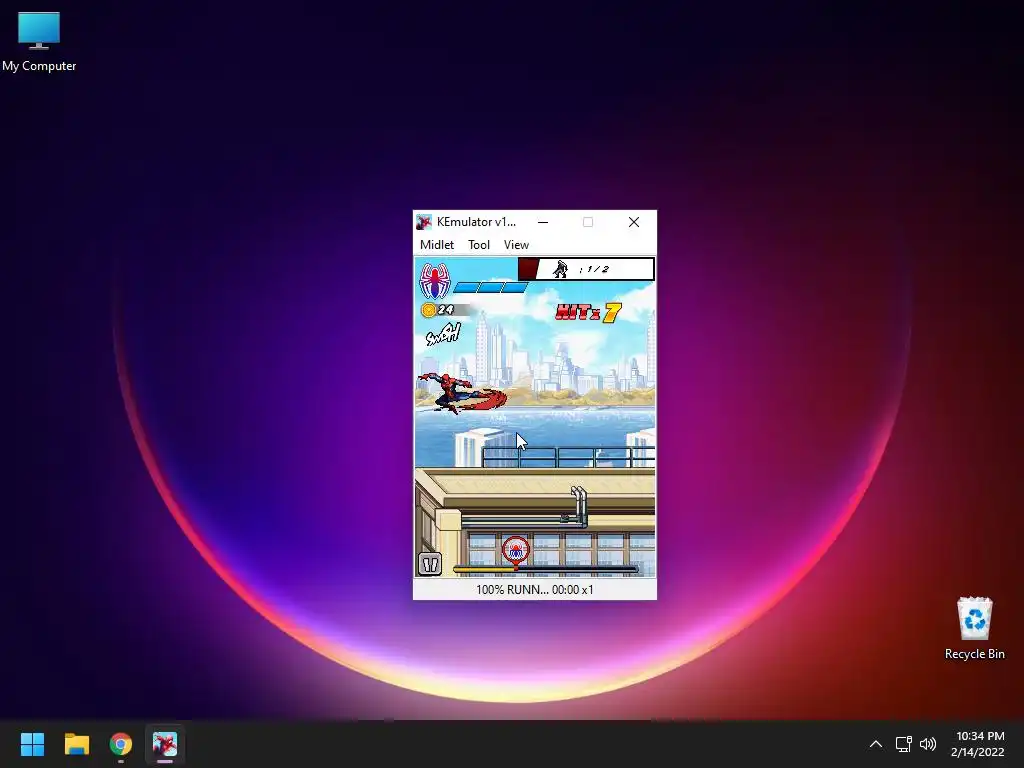Click the gold coin counter icon
The image size is (1024, 768).
(x=428, y=310)
